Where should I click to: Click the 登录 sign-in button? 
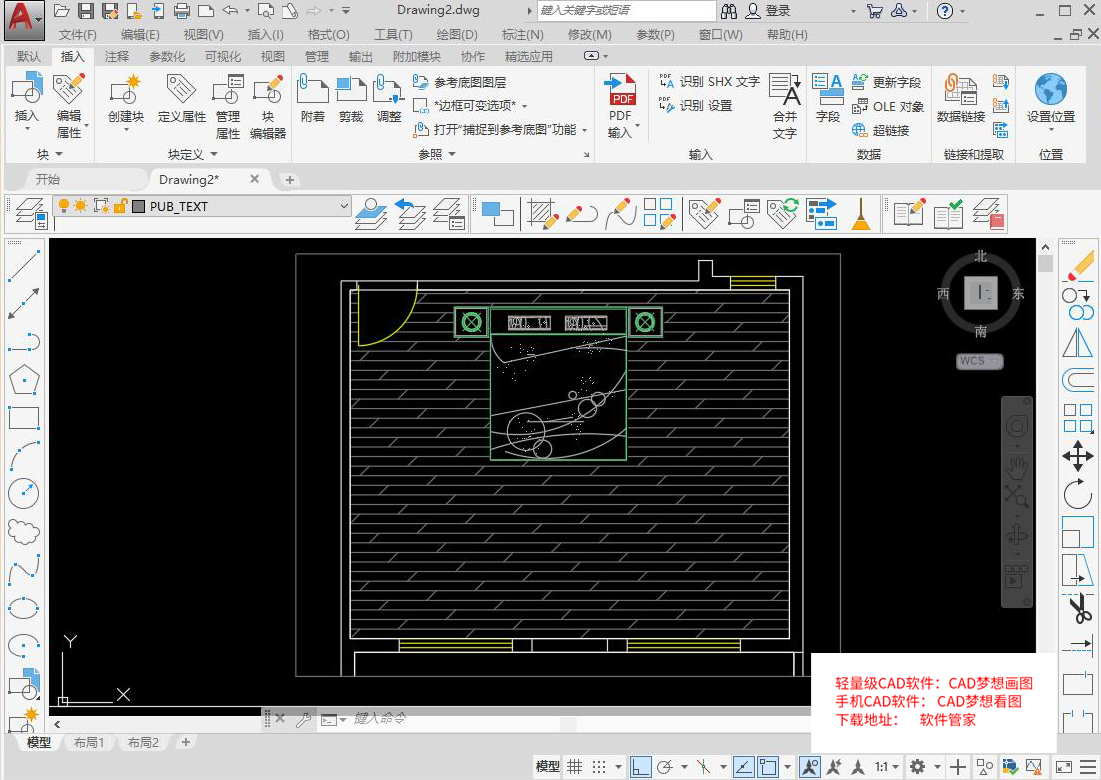pos(767,11)
